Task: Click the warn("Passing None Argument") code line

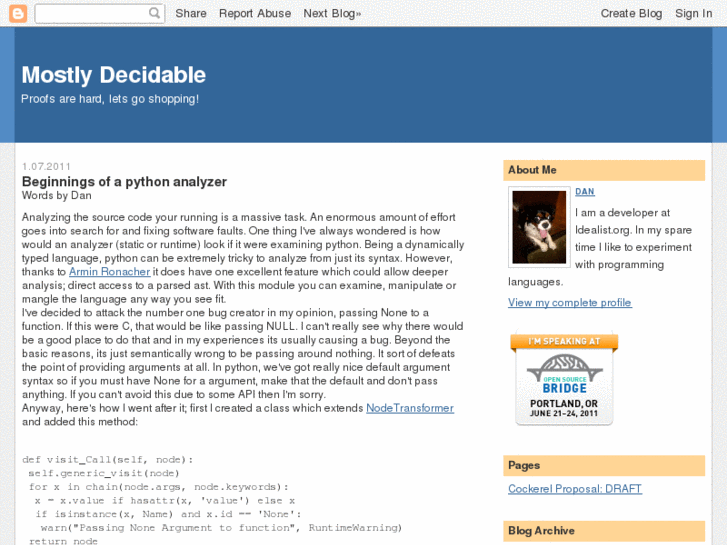Action: click(x=221, y=528)
